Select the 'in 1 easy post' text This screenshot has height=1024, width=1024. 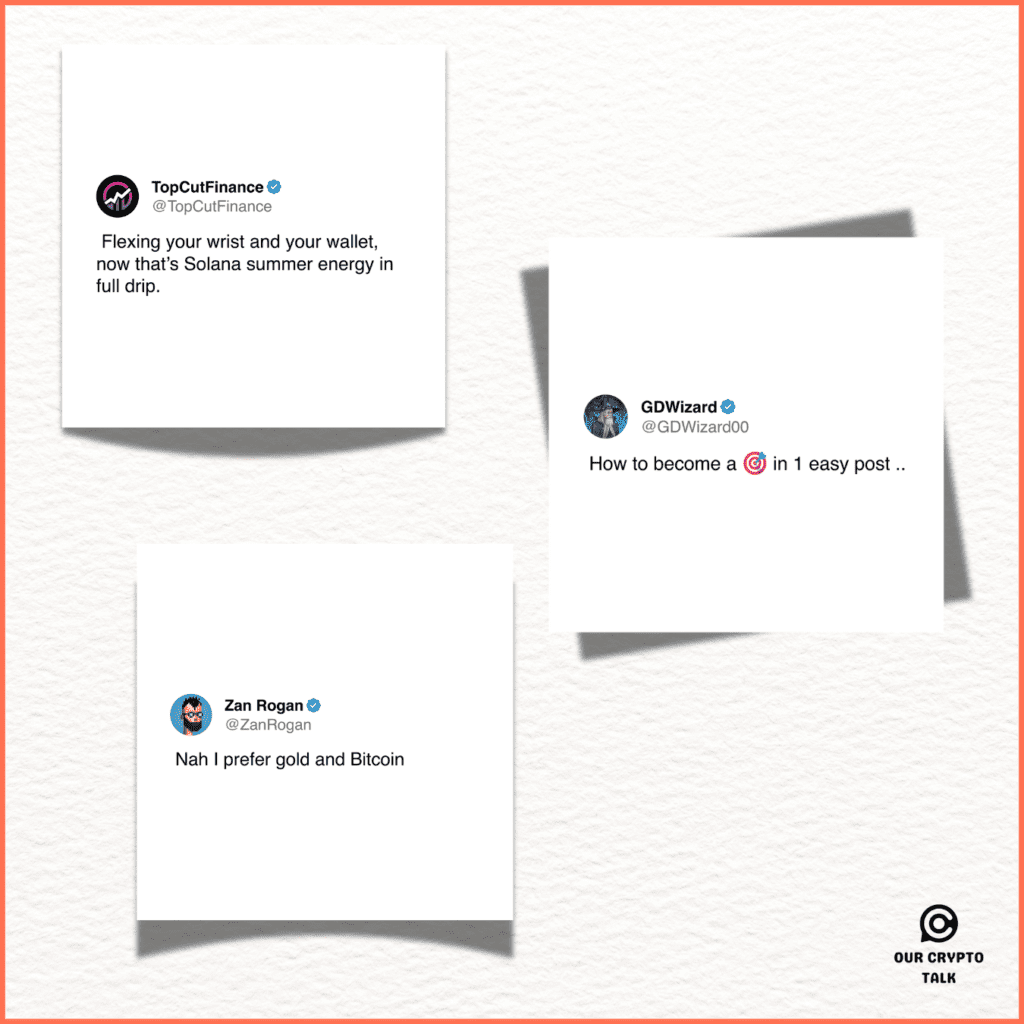pyautogui.click(x=839, y=464)
